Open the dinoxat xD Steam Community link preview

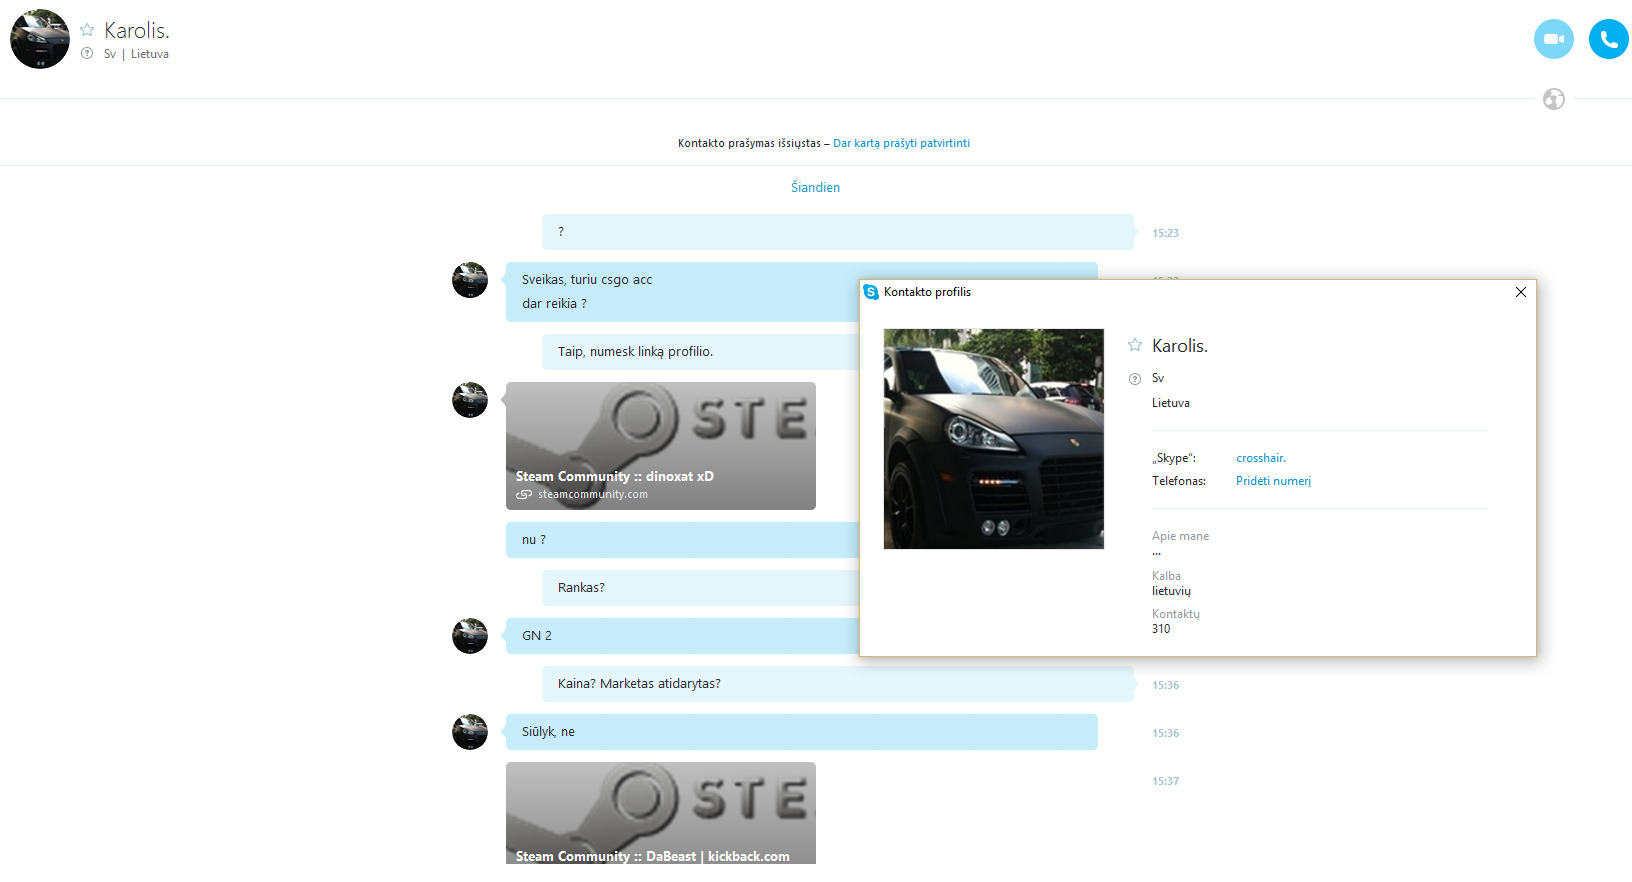coord(660,446)
